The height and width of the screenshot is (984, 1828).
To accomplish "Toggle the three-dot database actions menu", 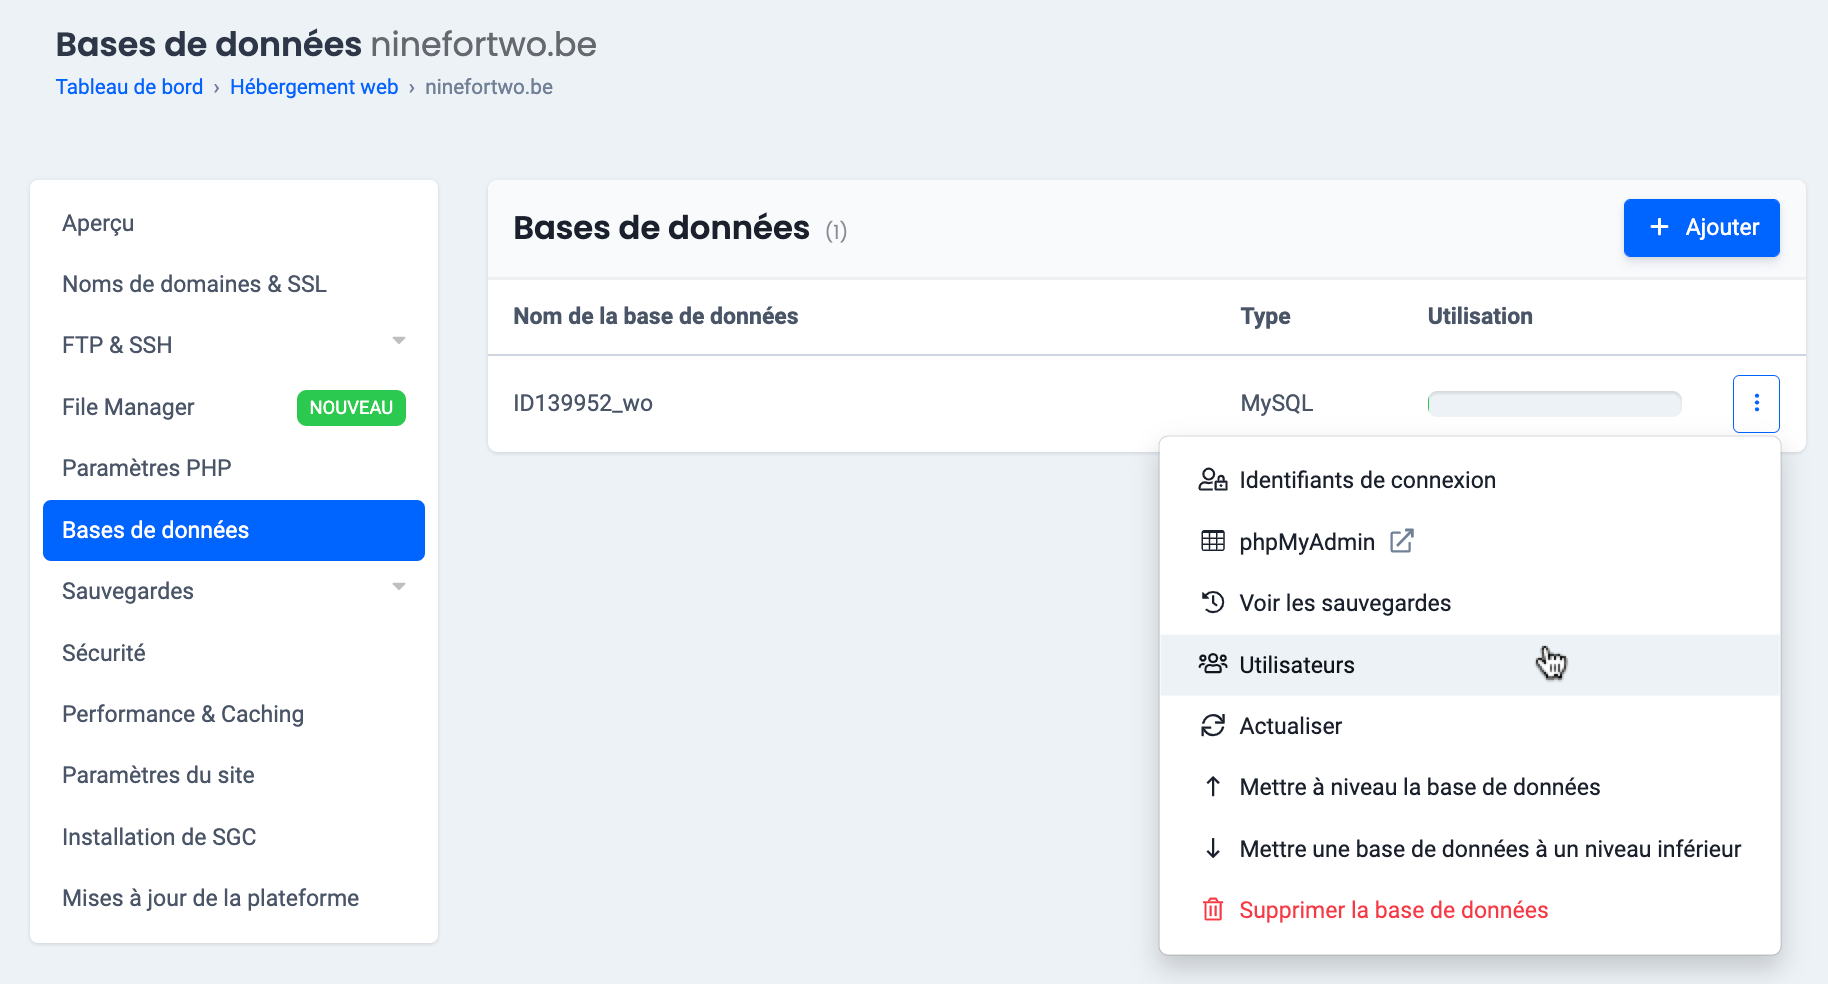I will coord(1755,403).
